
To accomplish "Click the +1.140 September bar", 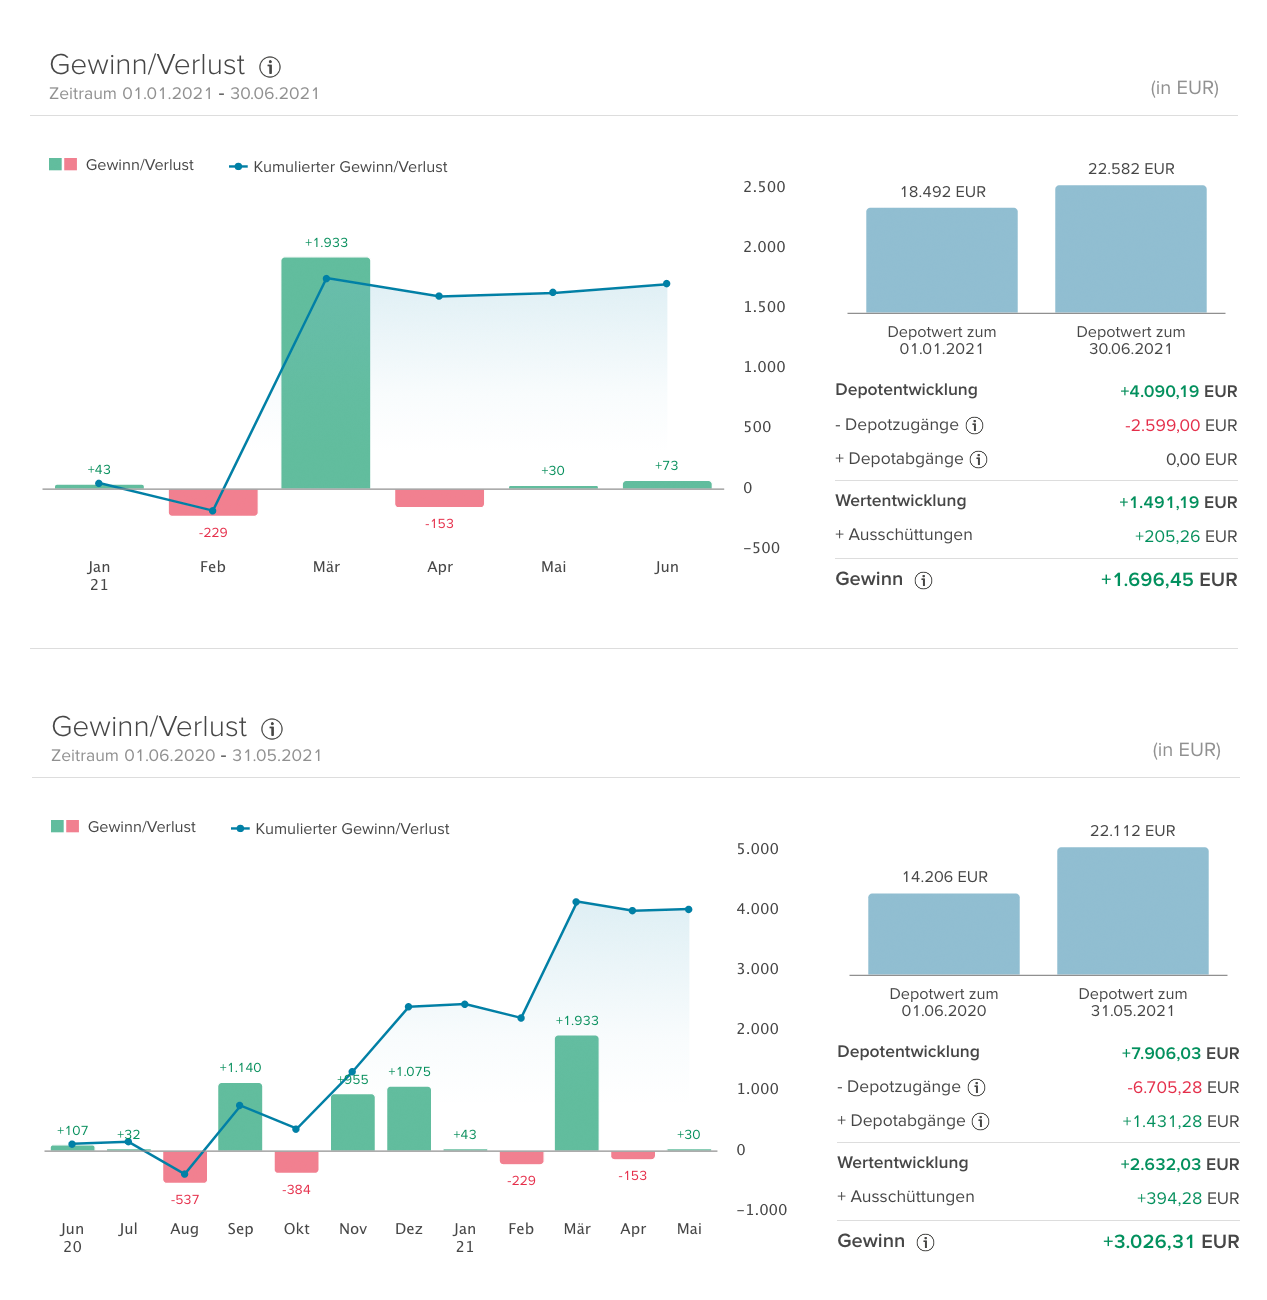I will [240, 1117].
